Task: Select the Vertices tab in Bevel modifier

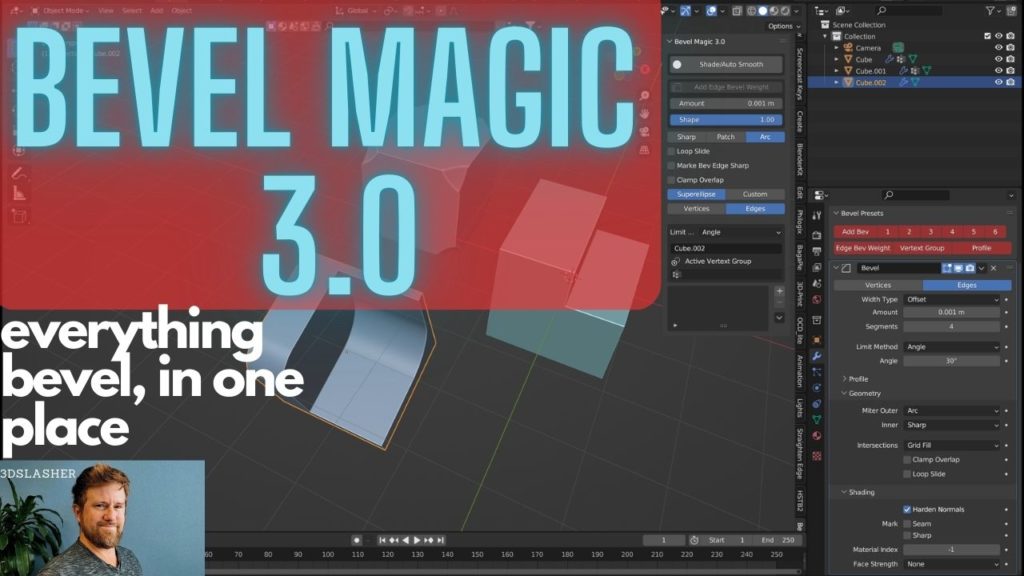Action: click(877, 285)
